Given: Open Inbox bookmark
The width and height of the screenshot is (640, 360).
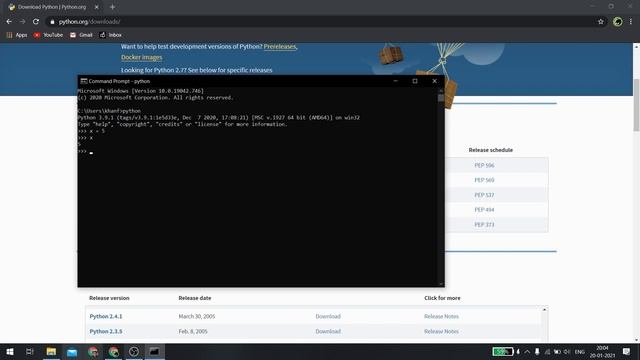Looking at the screenshot, I should tap(111, 35).
